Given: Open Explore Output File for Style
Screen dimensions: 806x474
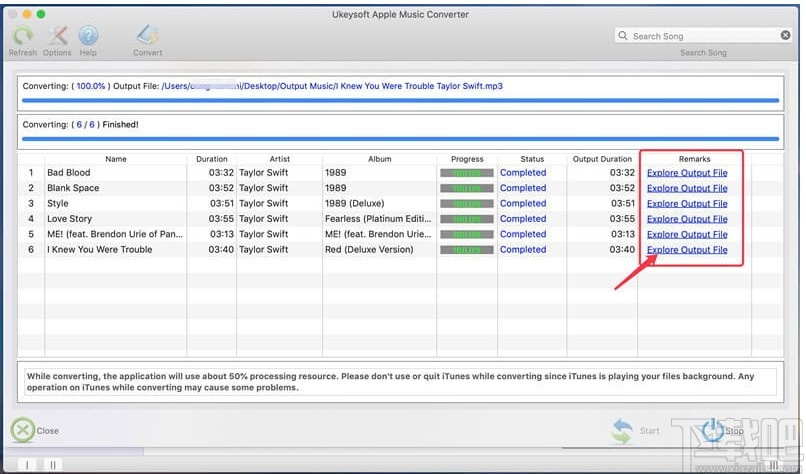Looking at the screenshot, I should [687, 204].
